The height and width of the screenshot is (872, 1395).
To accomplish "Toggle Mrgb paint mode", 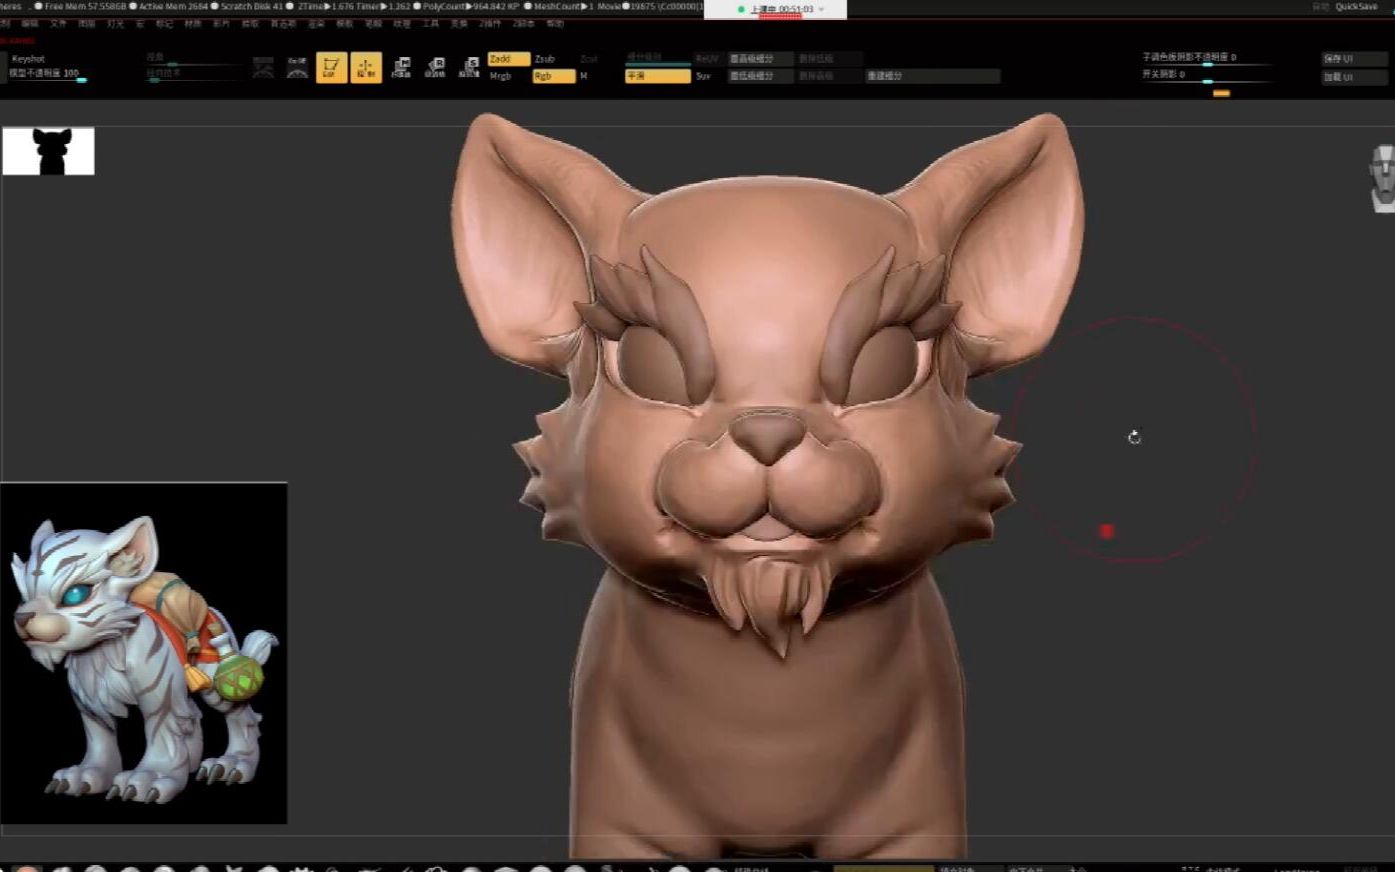I will coord(501,76).
